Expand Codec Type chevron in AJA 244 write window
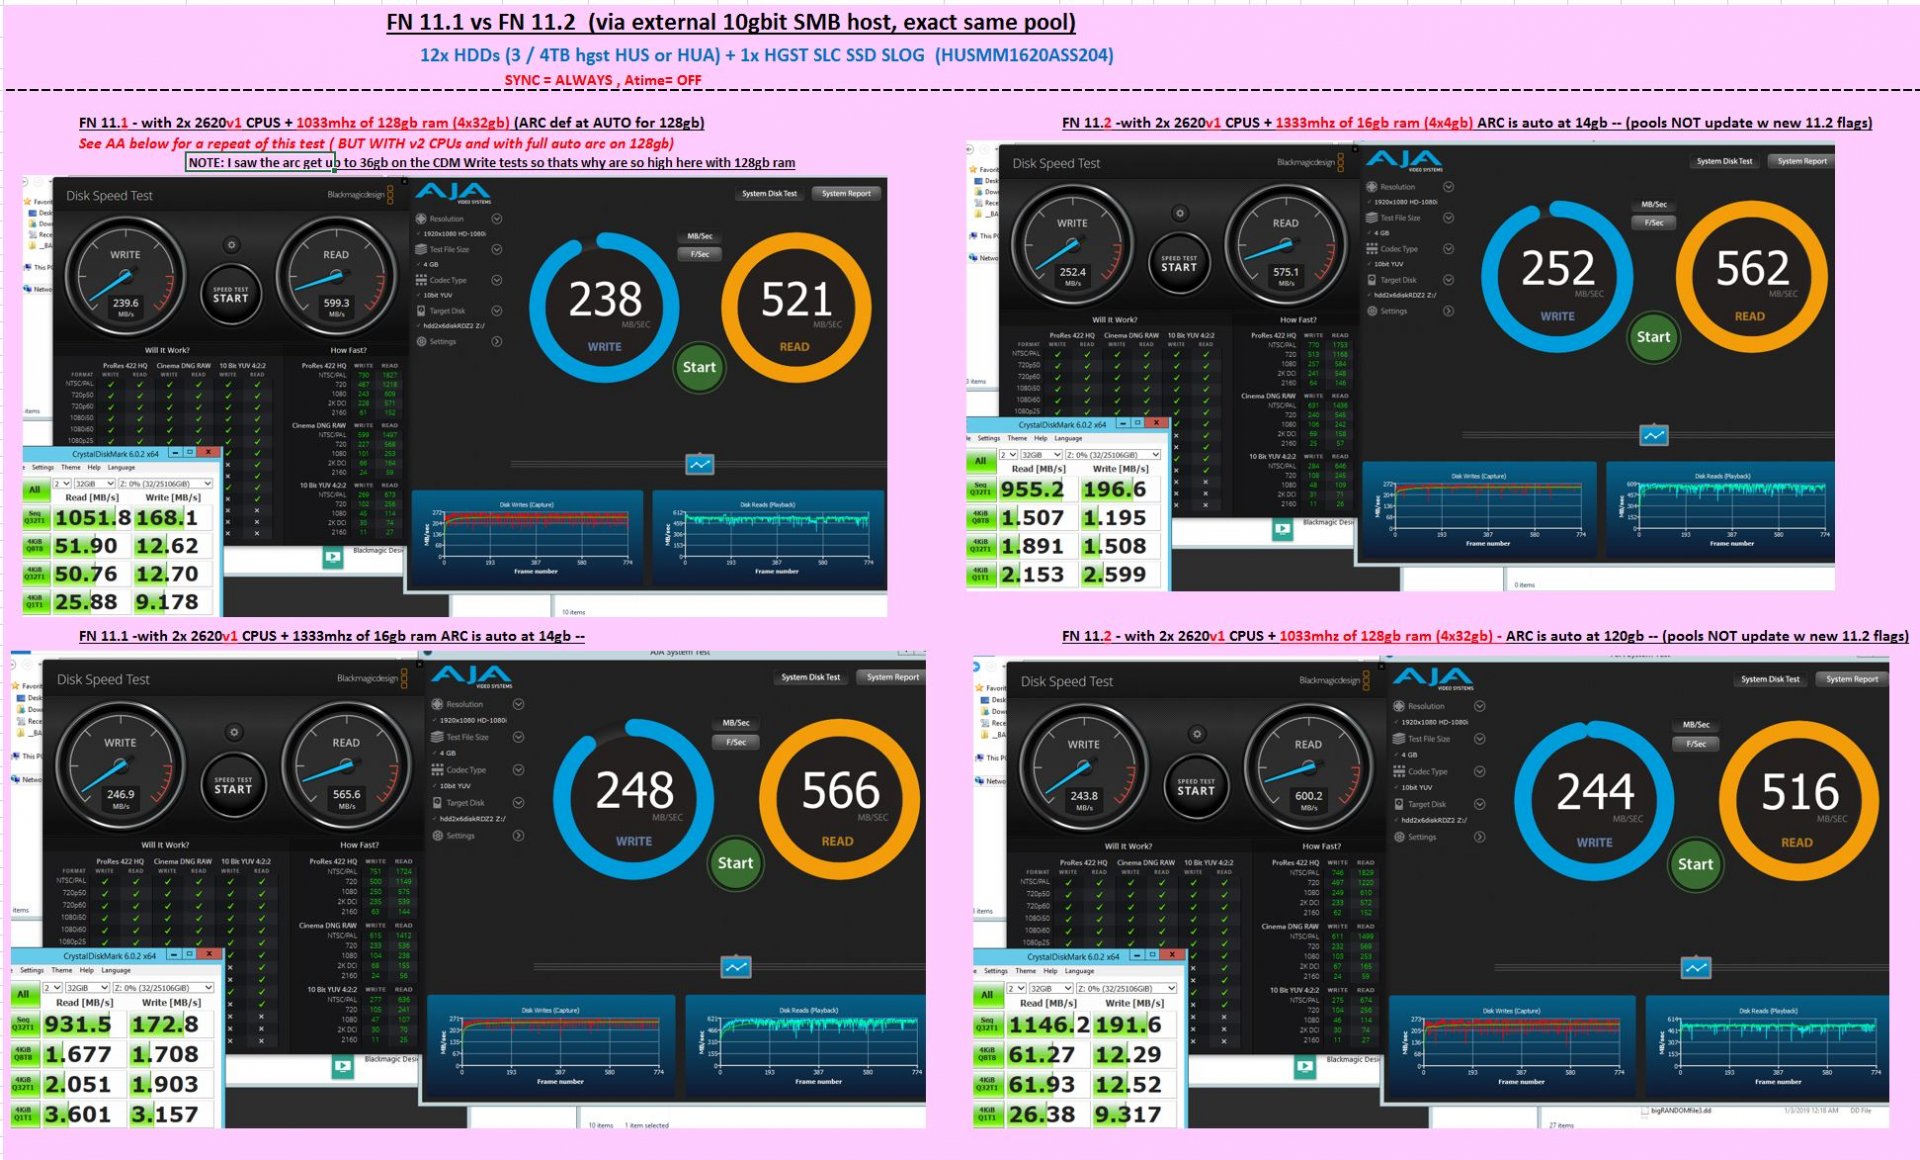Image resolution: width=1920 pixels, height=1160 pixels. click(1479, 772)
